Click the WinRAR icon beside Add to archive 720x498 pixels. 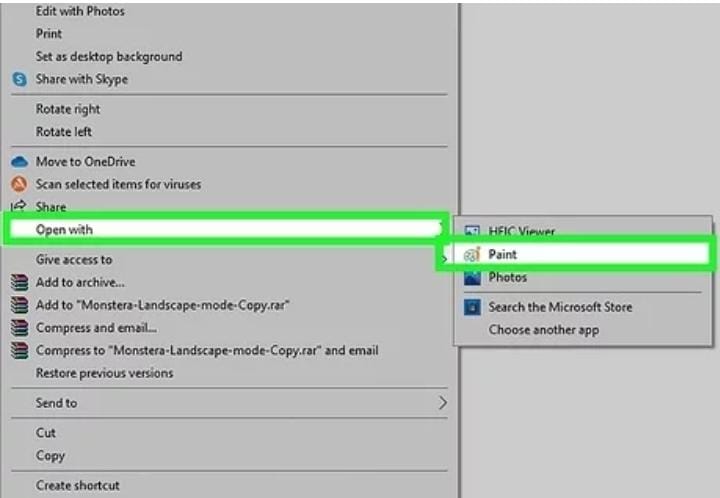point(18,283)
